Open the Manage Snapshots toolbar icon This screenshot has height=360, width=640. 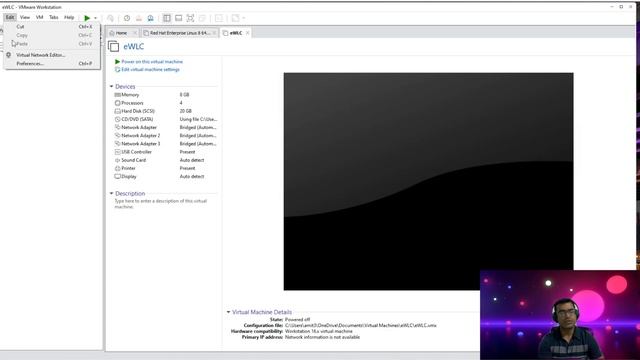(151, 18)
